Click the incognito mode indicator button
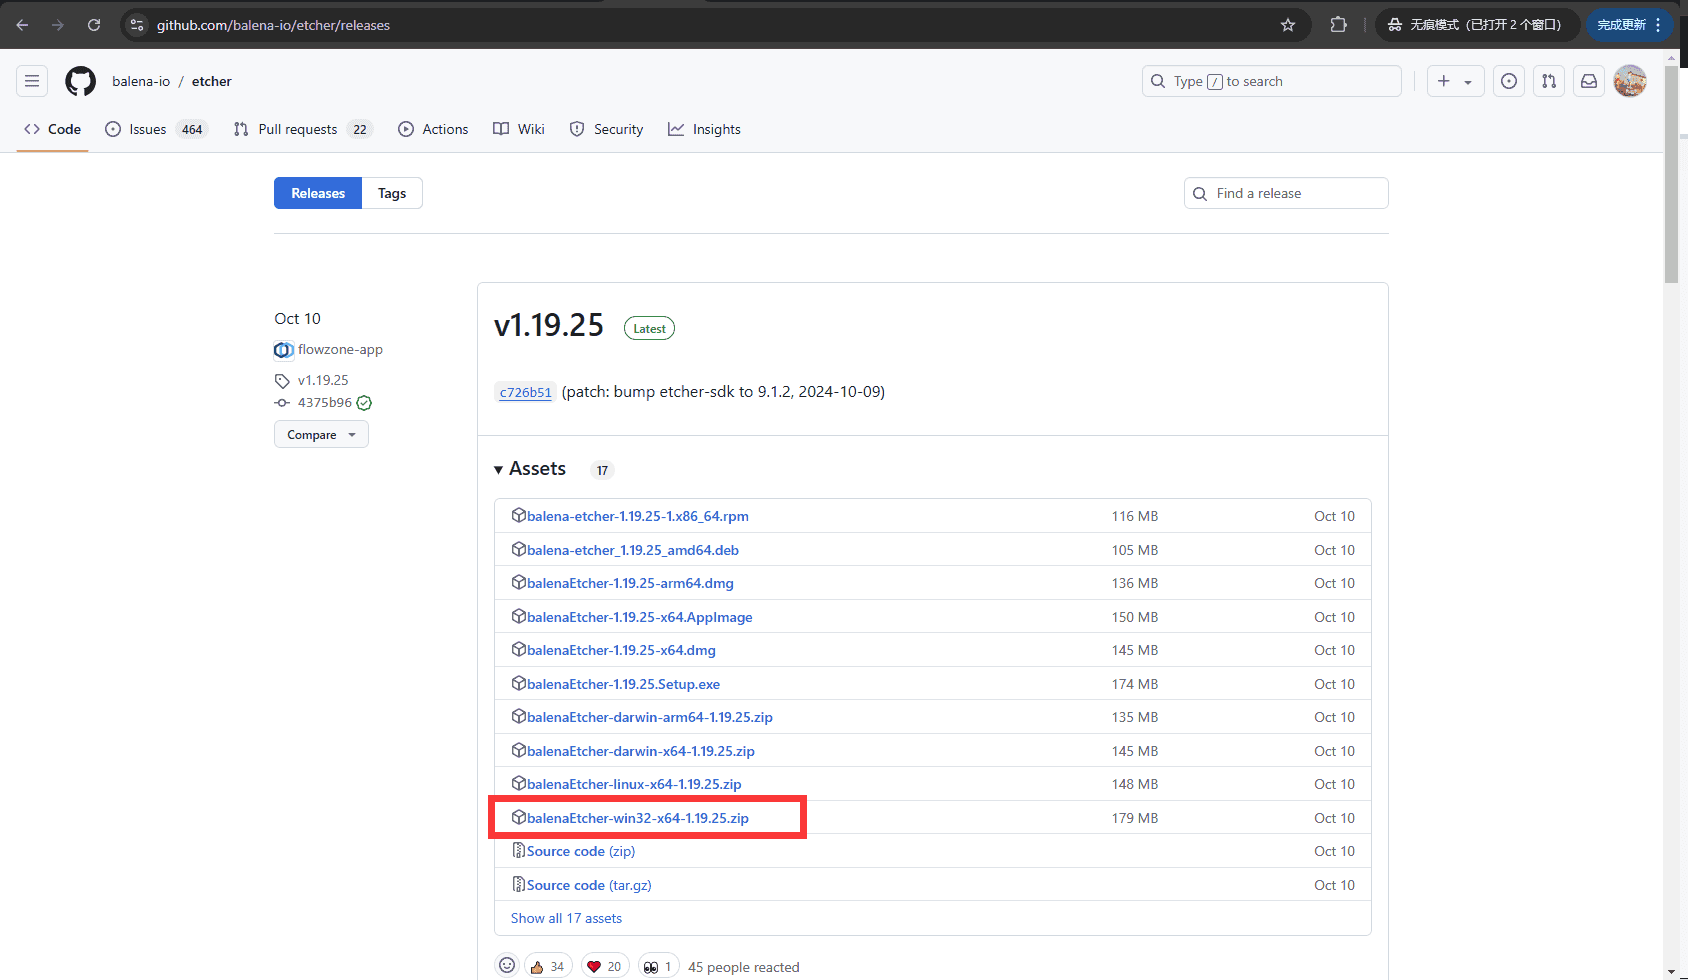This screenshot has width=1688, height=980. point(1476,25)
